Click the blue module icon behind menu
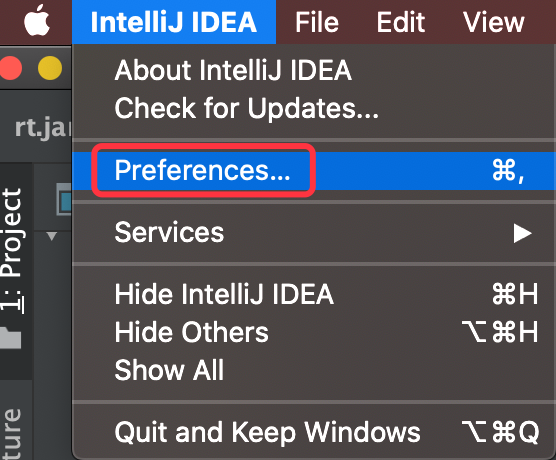Image resolution: width=556 pixels, height=460 pixels. pos(64,199)
